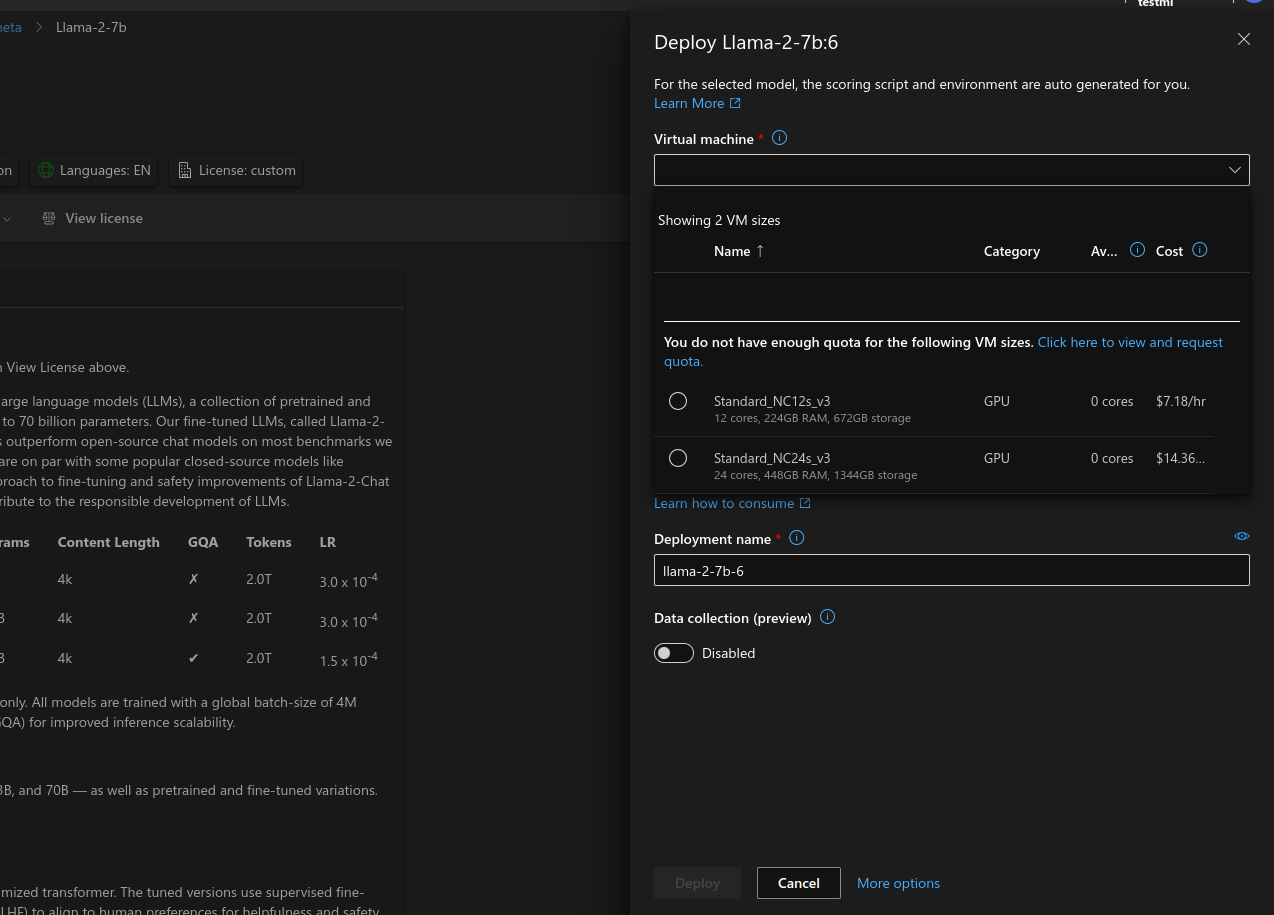Click the $7.18/hr cost value
The height and width of the screenshot is (915, 1274).
point(1181,401)
